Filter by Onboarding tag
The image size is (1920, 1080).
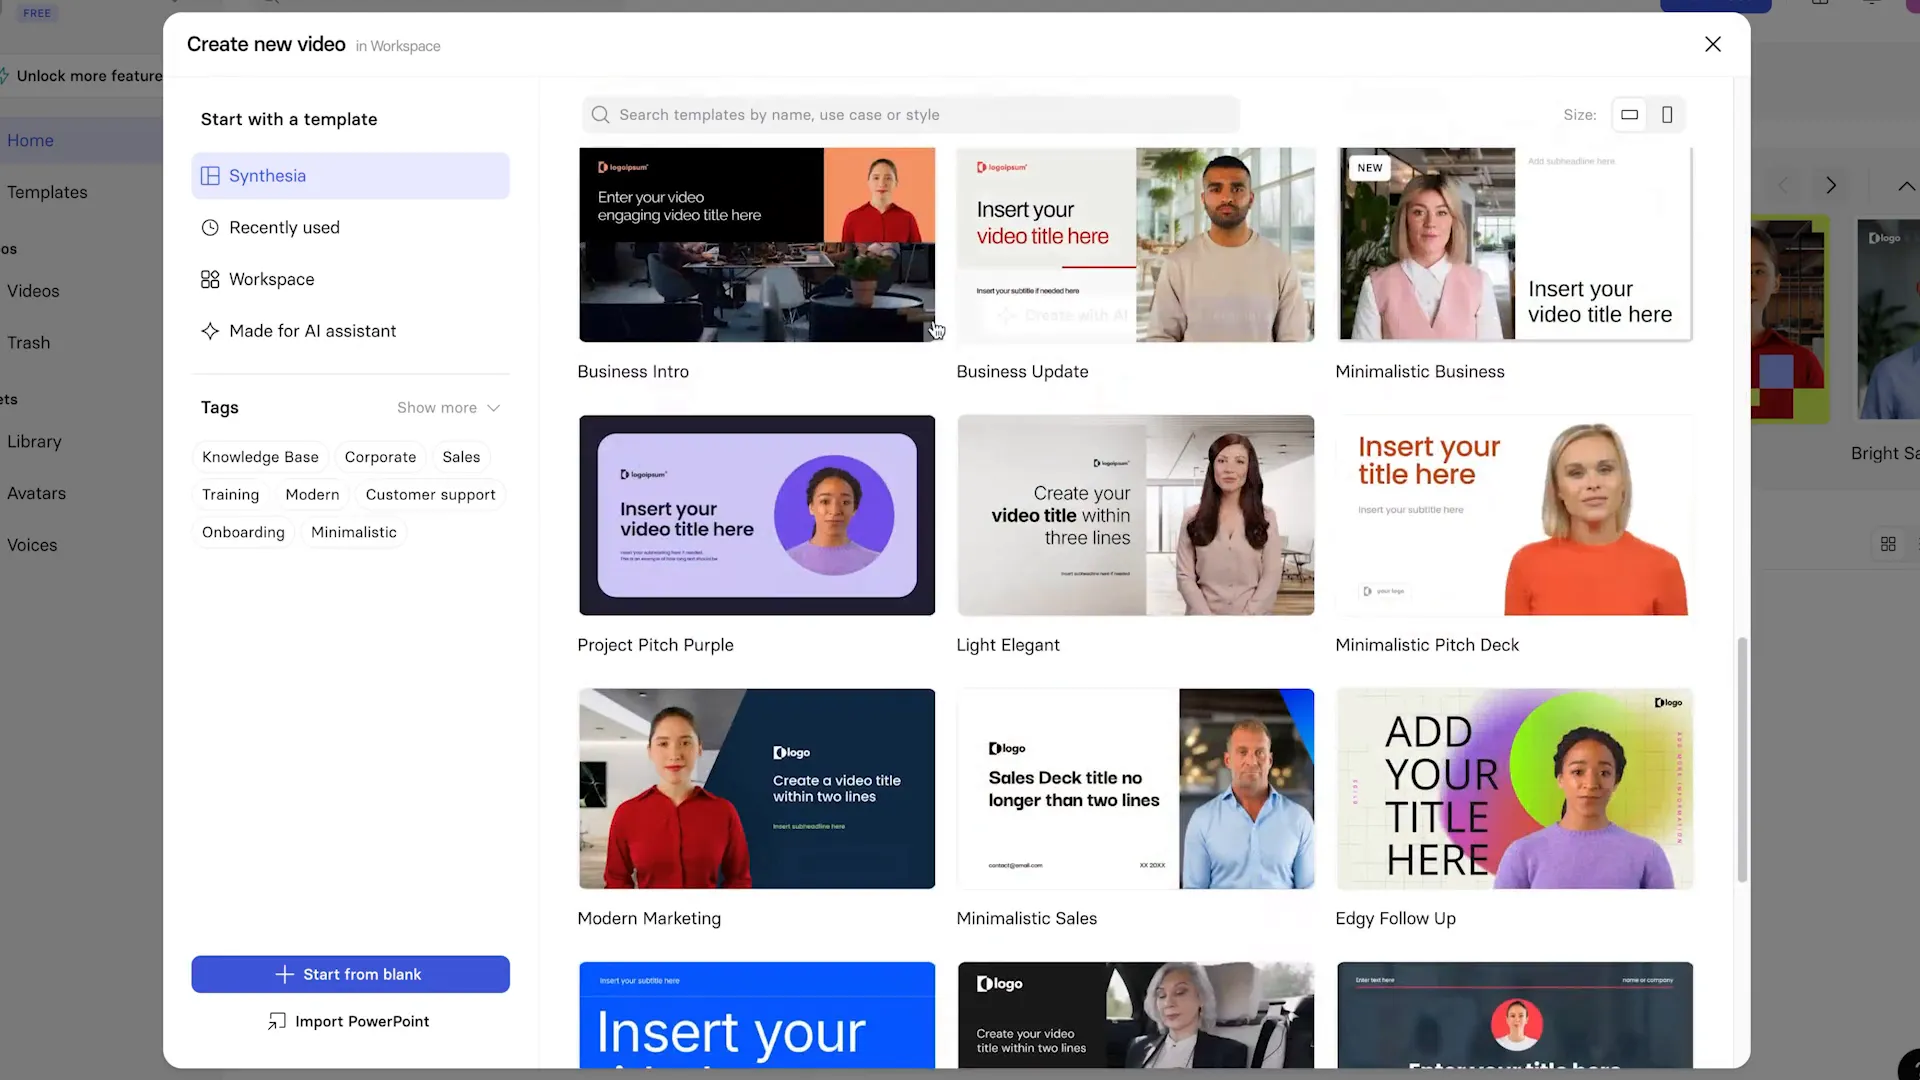point(243,532)
